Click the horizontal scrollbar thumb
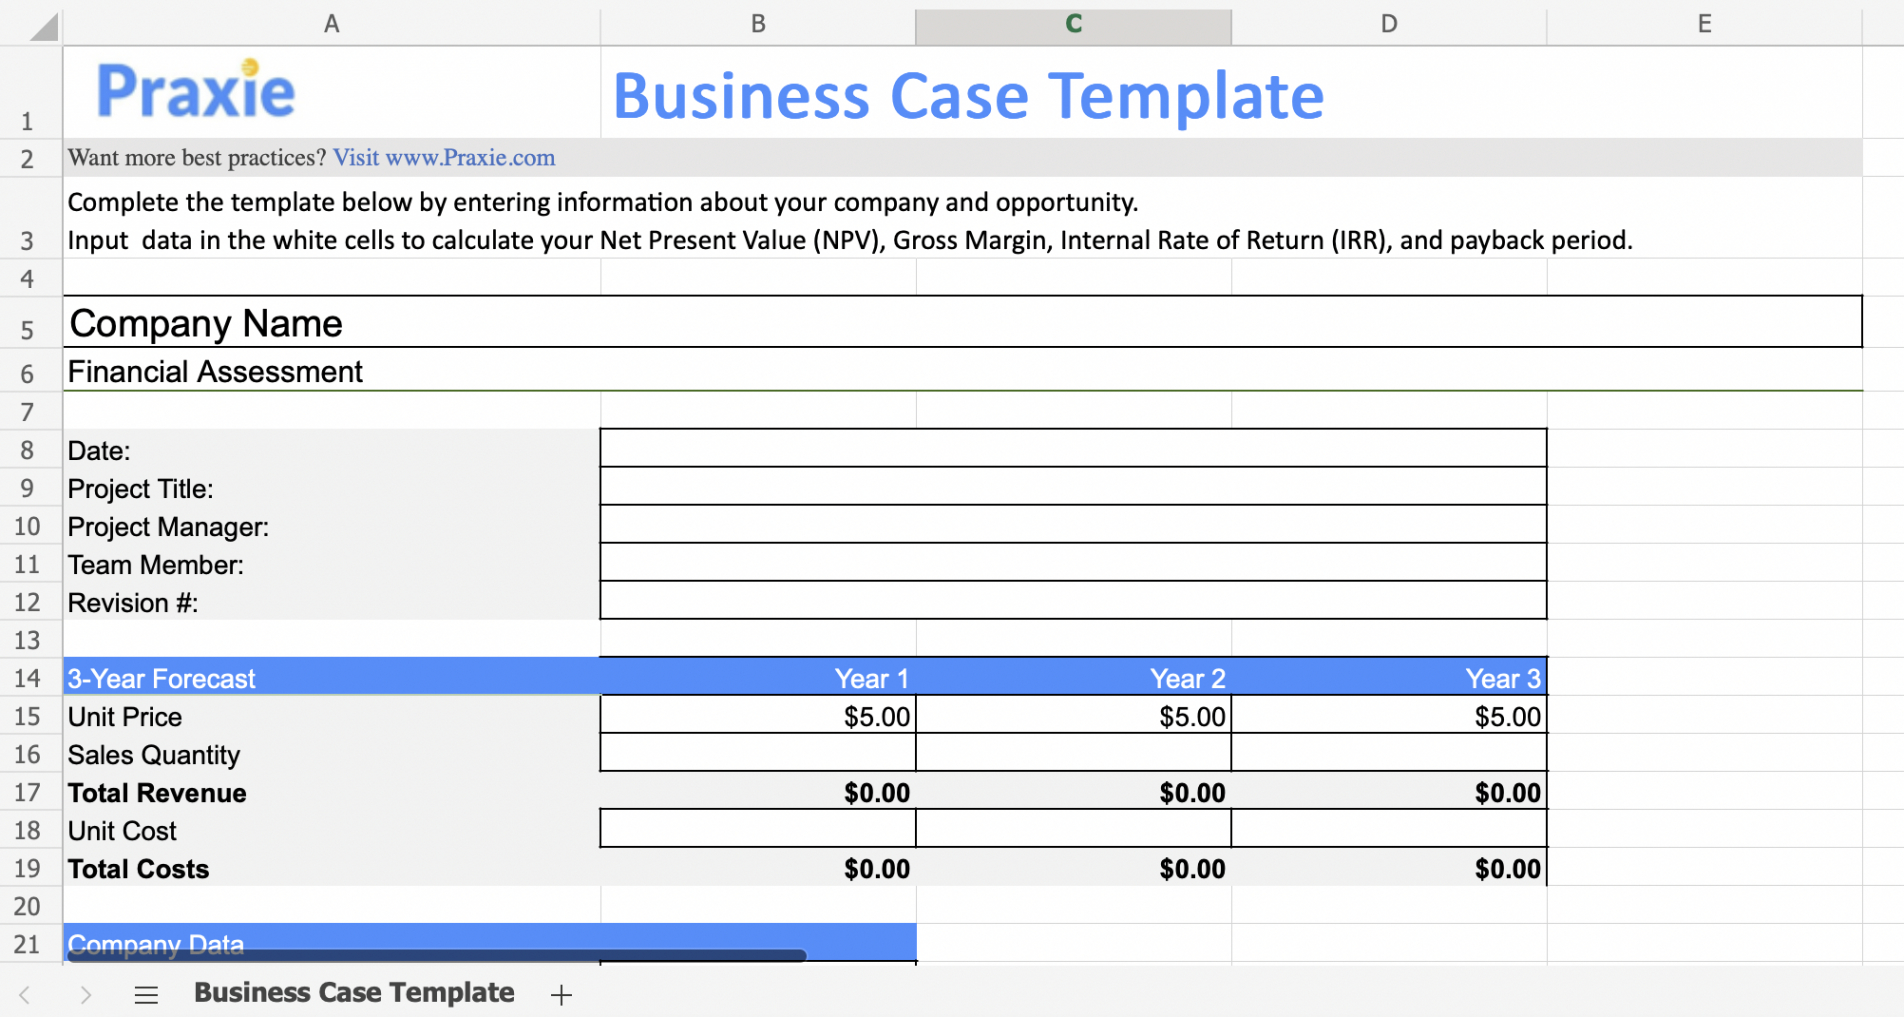Image resolution: width=1904 pixels, height=1017 pixels. pos(436,956)
